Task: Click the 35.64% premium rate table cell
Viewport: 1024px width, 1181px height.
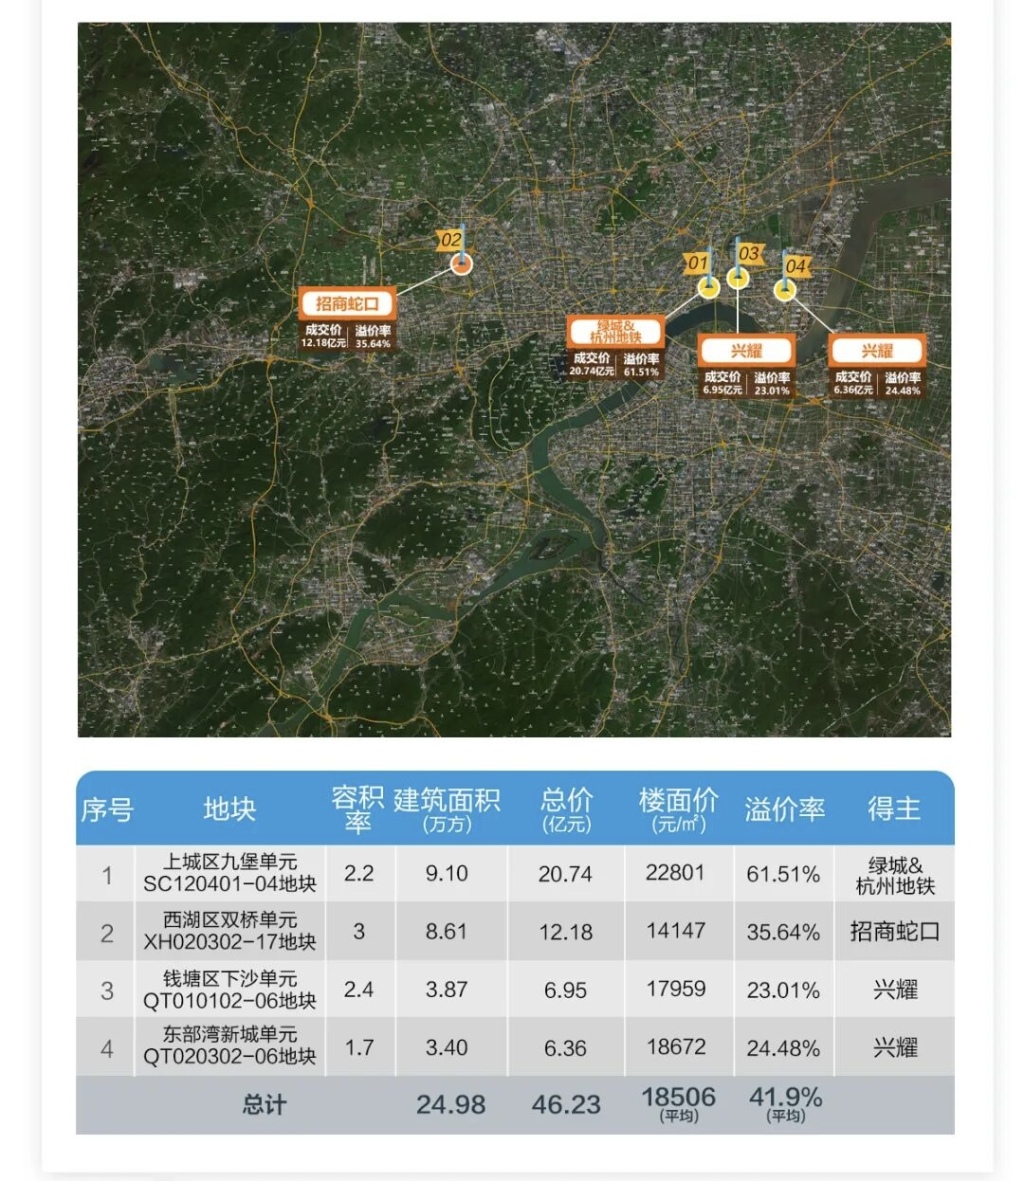Action: pos(784,931)
